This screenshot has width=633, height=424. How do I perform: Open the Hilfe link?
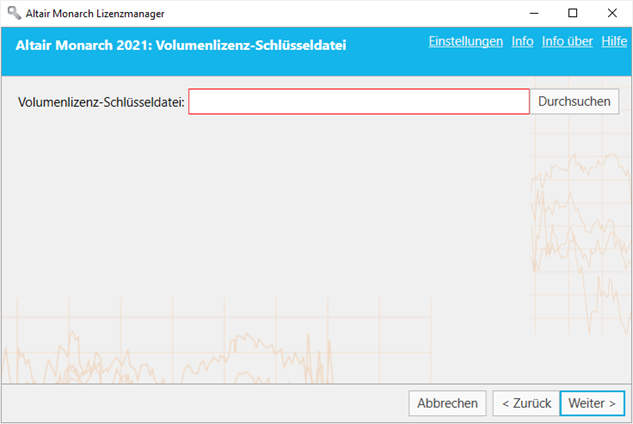pos(614,41)
